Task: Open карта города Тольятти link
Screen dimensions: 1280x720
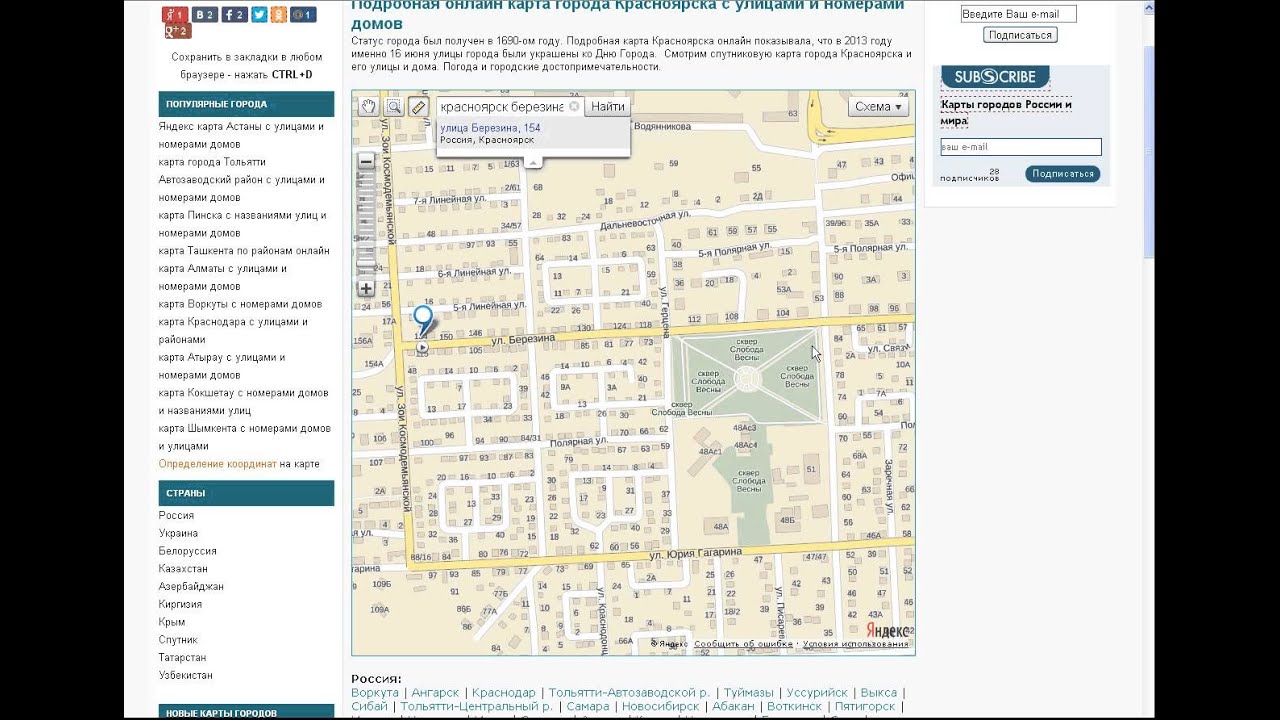Action: 212,162
